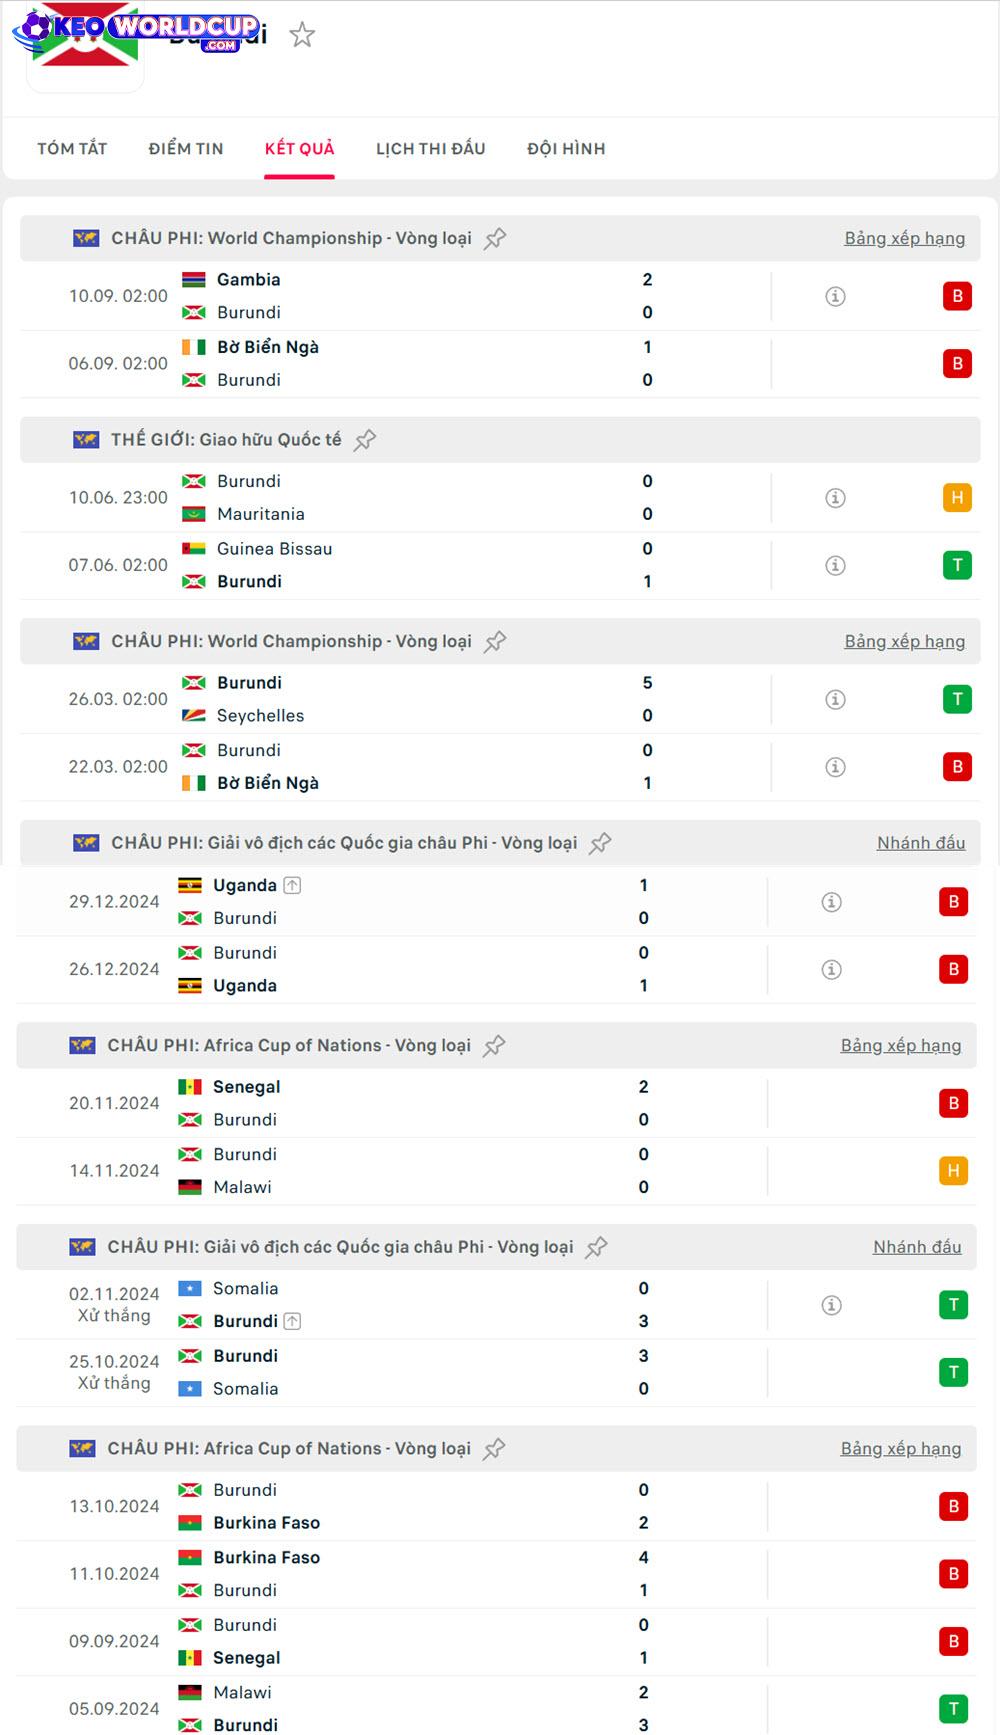1000x1735 pixels.
Task: Click info icon for 29.12.2024 Uganda match
Action: coord(831,902)
